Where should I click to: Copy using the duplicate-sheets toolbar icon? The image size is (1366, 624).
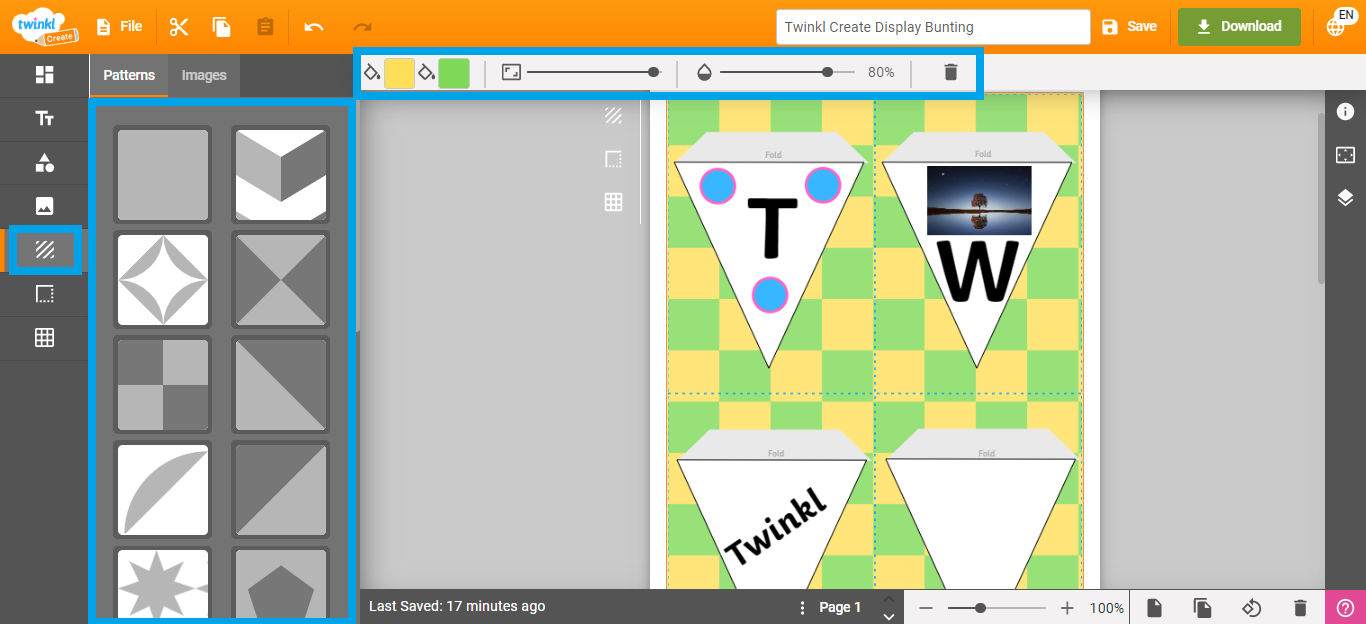(222, 27)
